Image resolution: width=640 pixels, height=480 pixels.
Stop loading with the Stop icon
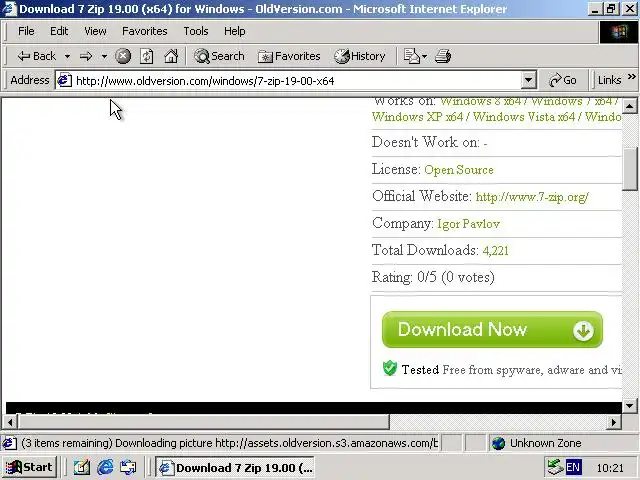click(123, 56)
